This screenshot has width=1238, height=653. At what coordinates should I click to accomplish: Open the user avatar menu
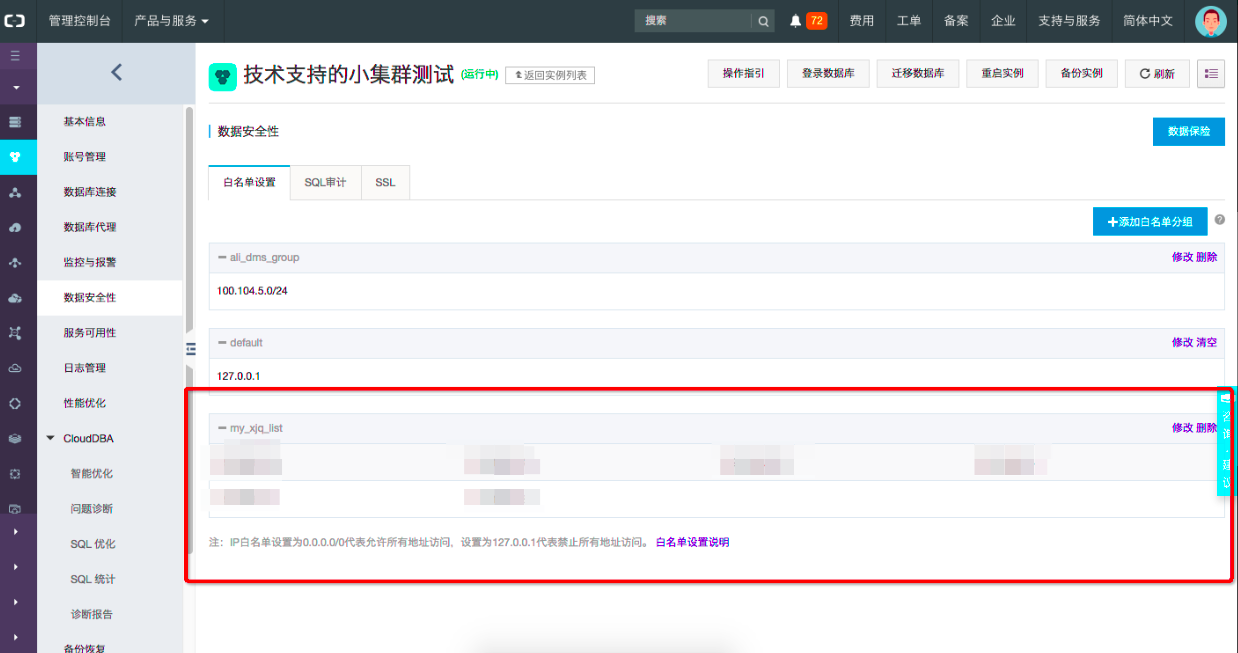pos(1211,21)
